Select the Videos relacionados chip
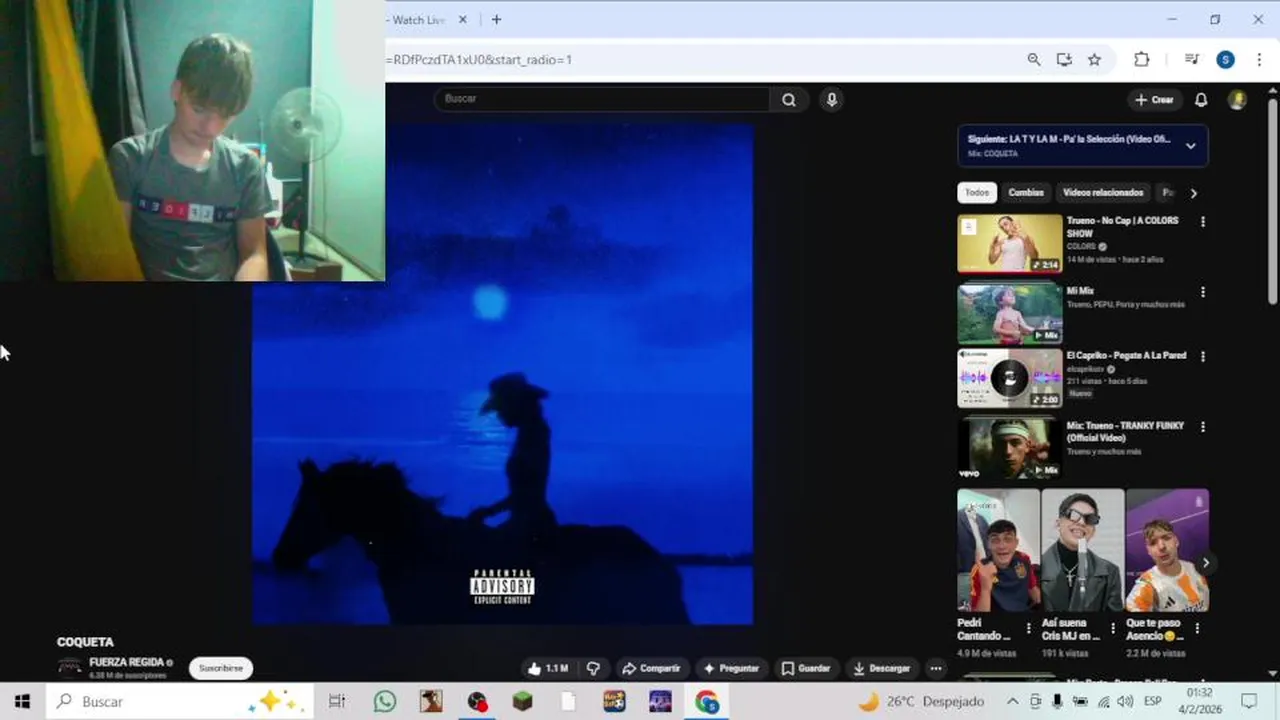This screenshot has width=1280, height=720. [x=1103, y=193]
